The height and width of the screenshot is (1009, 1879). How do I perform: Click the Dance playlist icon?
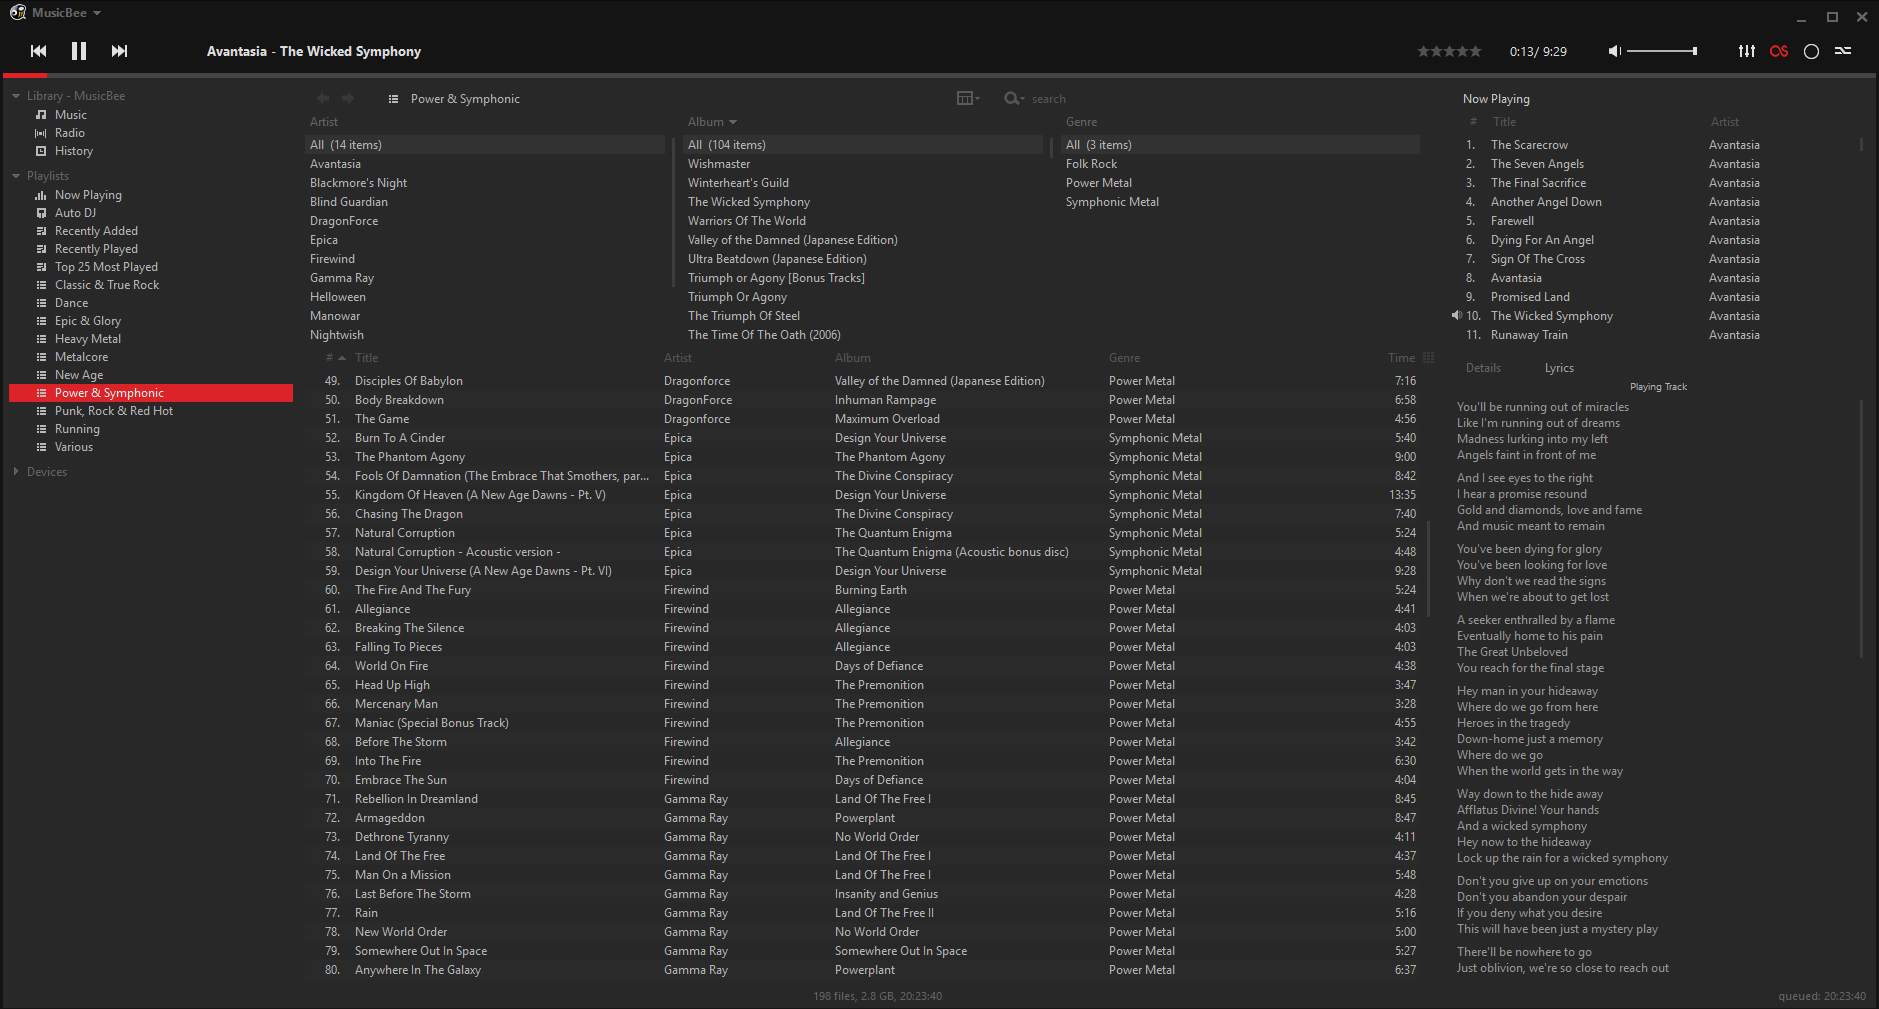[x=41, y=303]
